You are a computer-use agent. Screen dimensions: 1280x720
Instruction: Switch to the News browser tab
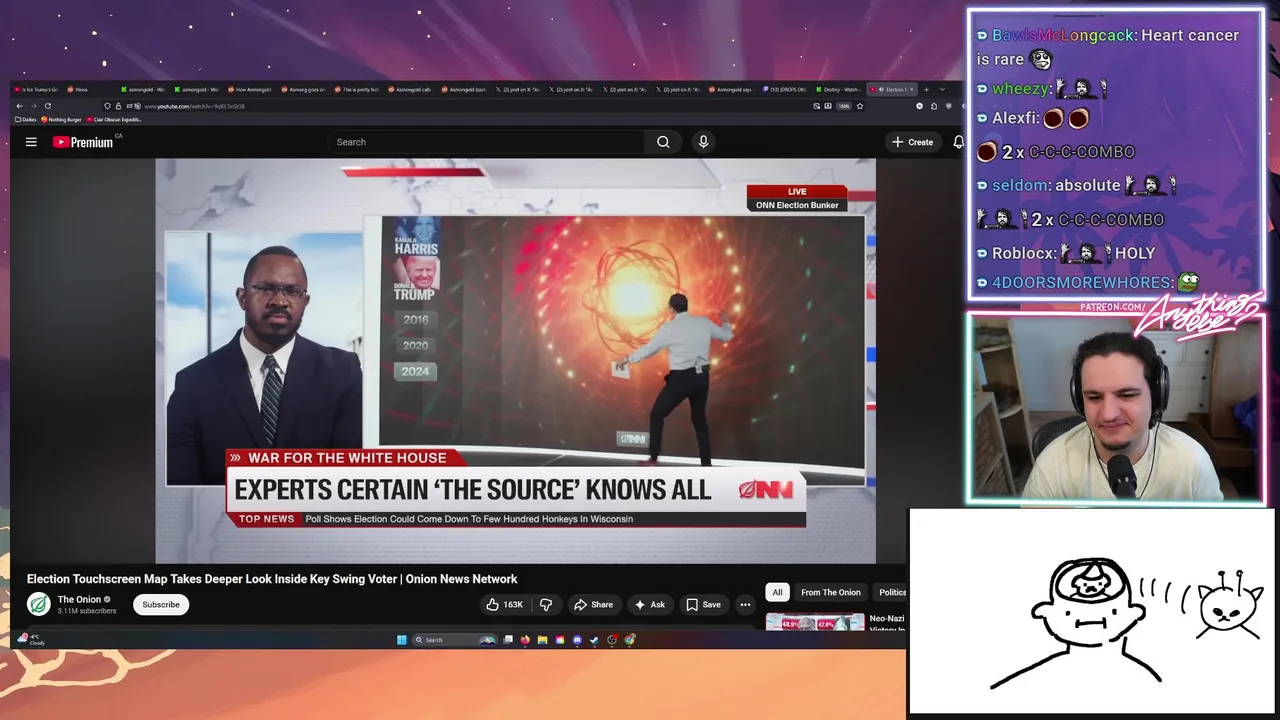88,90
